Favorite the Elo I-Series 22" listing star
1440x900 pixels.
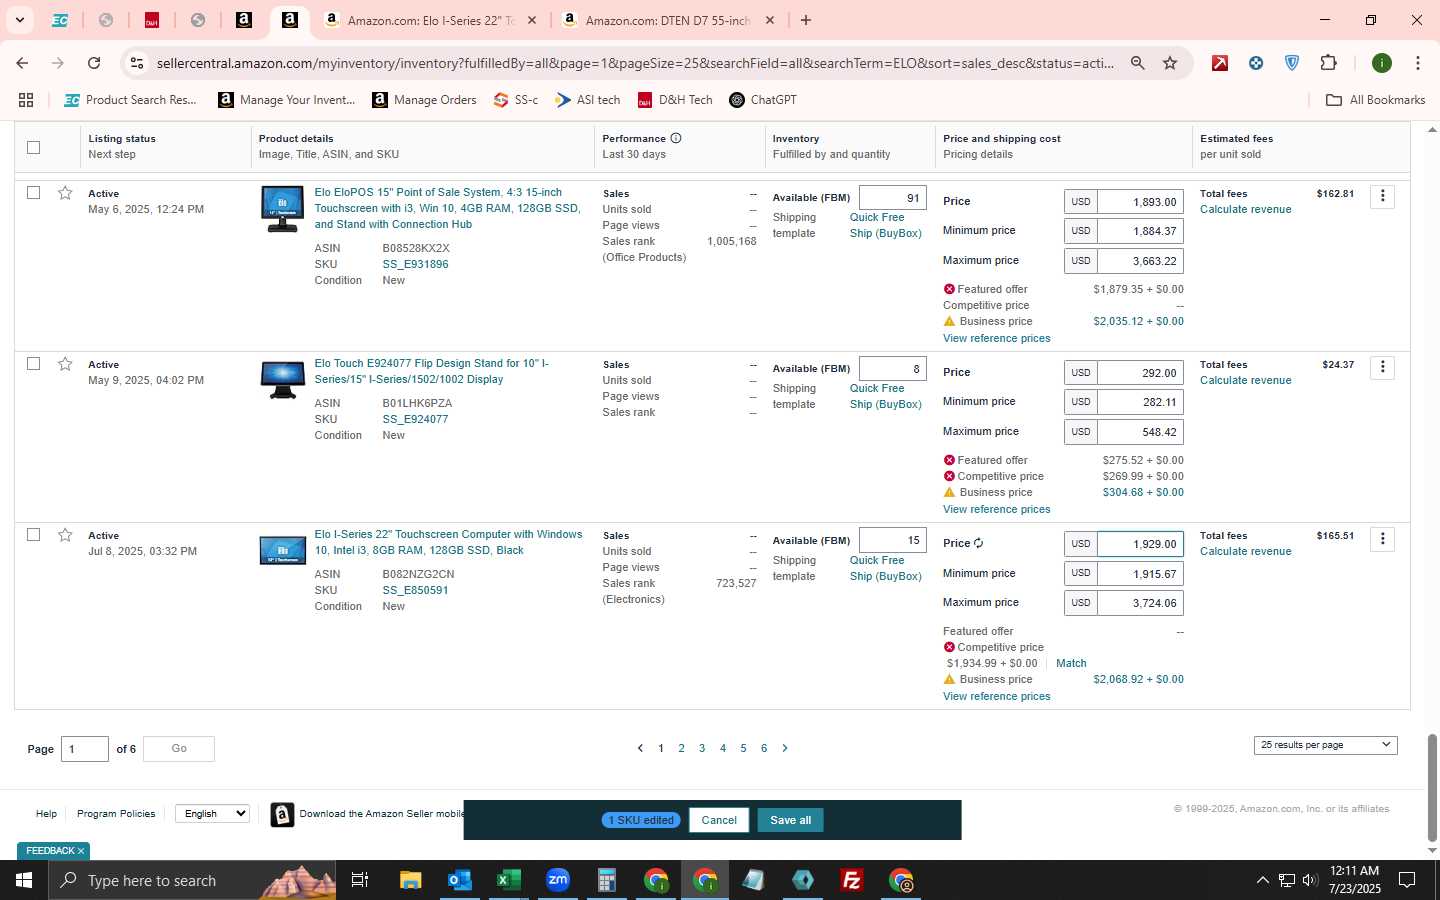[x=65, y=535]
